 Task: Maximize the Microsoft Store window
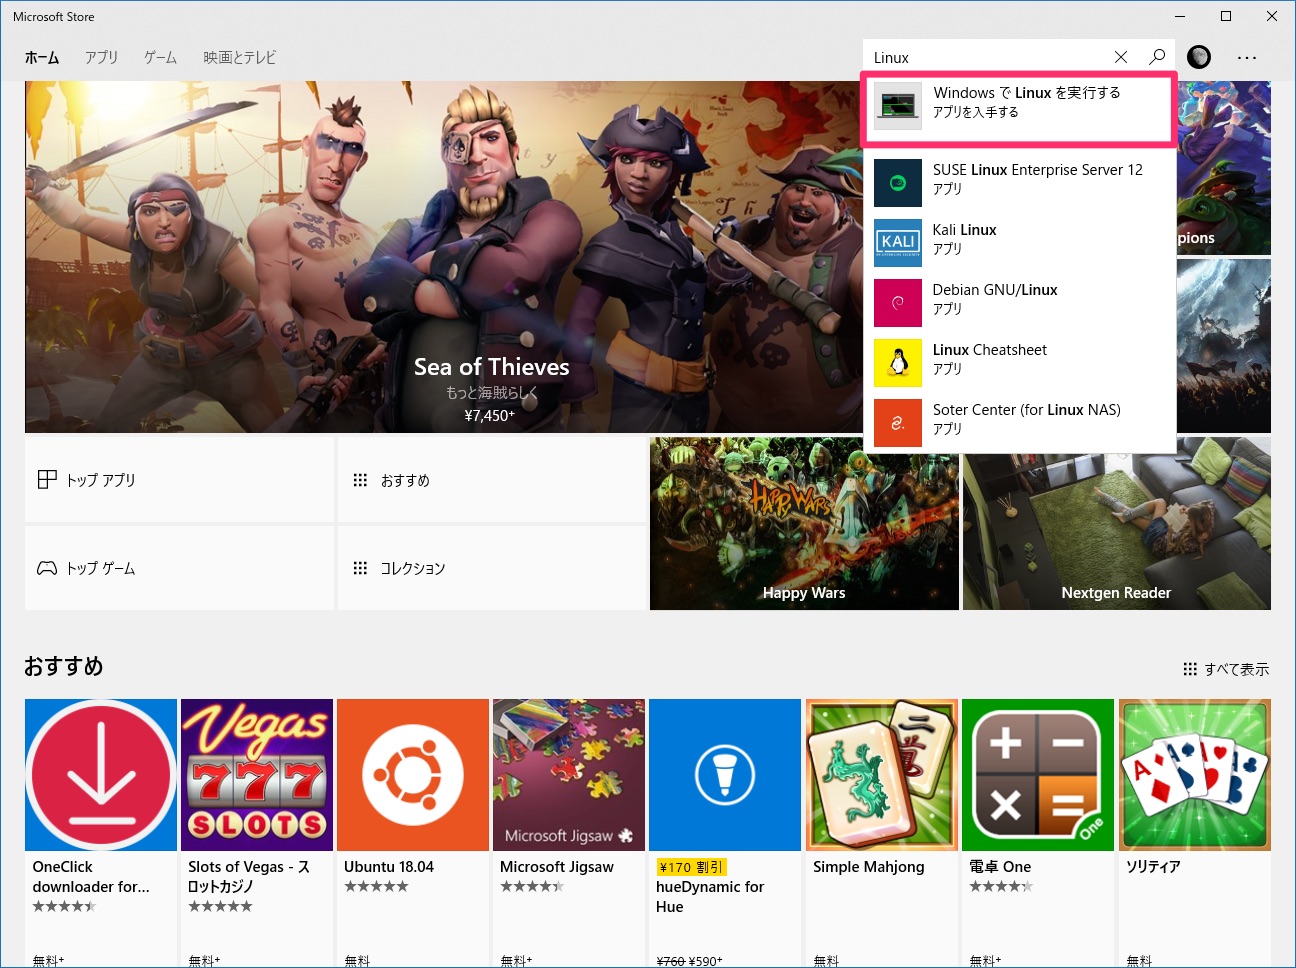pos(1226,16)
